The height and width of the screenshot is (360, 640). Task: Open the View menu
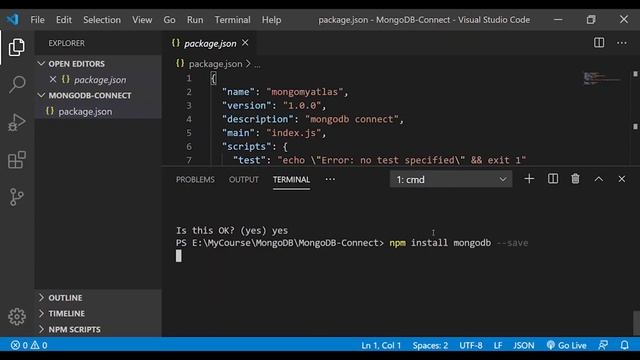click(x=142, y=20)
